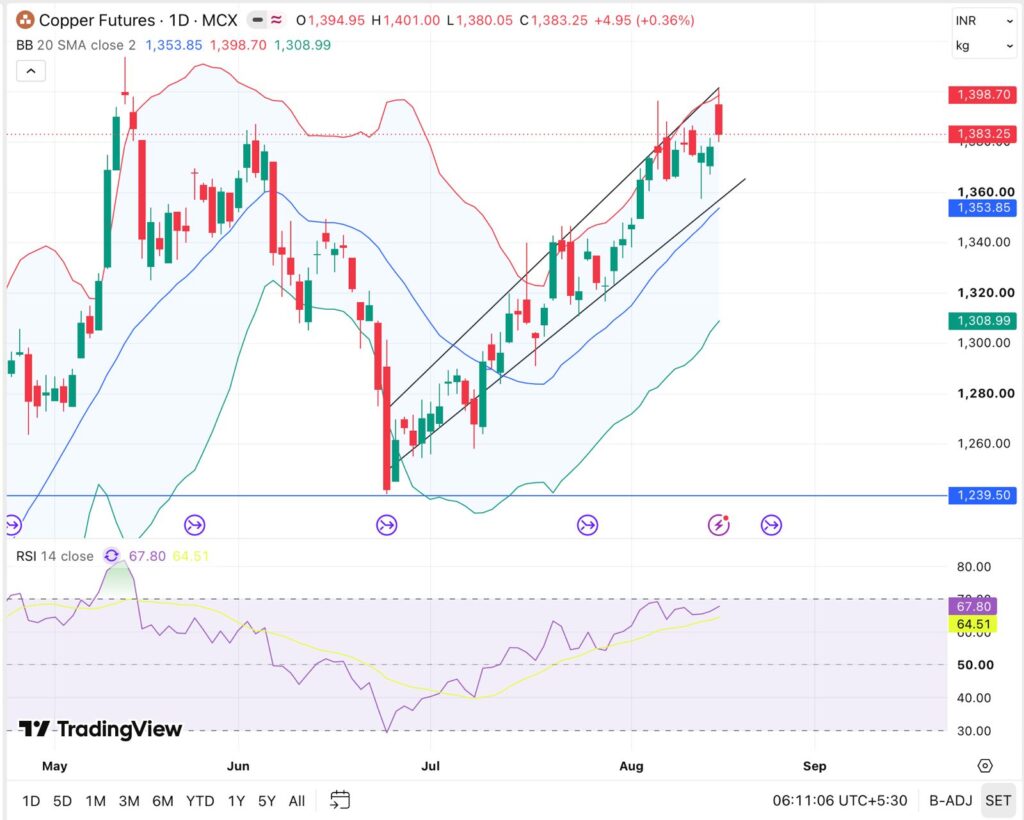1024x820 pixels.
Task: Select the 1M time range
Action: click(95, 800)
